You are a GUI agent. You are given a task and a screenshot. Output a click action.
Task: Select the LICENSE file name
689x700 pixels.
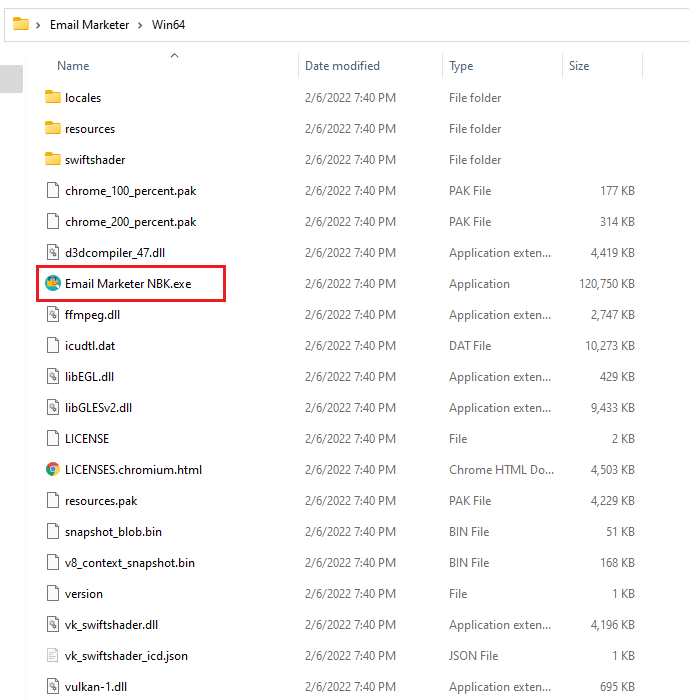point(87,438)
